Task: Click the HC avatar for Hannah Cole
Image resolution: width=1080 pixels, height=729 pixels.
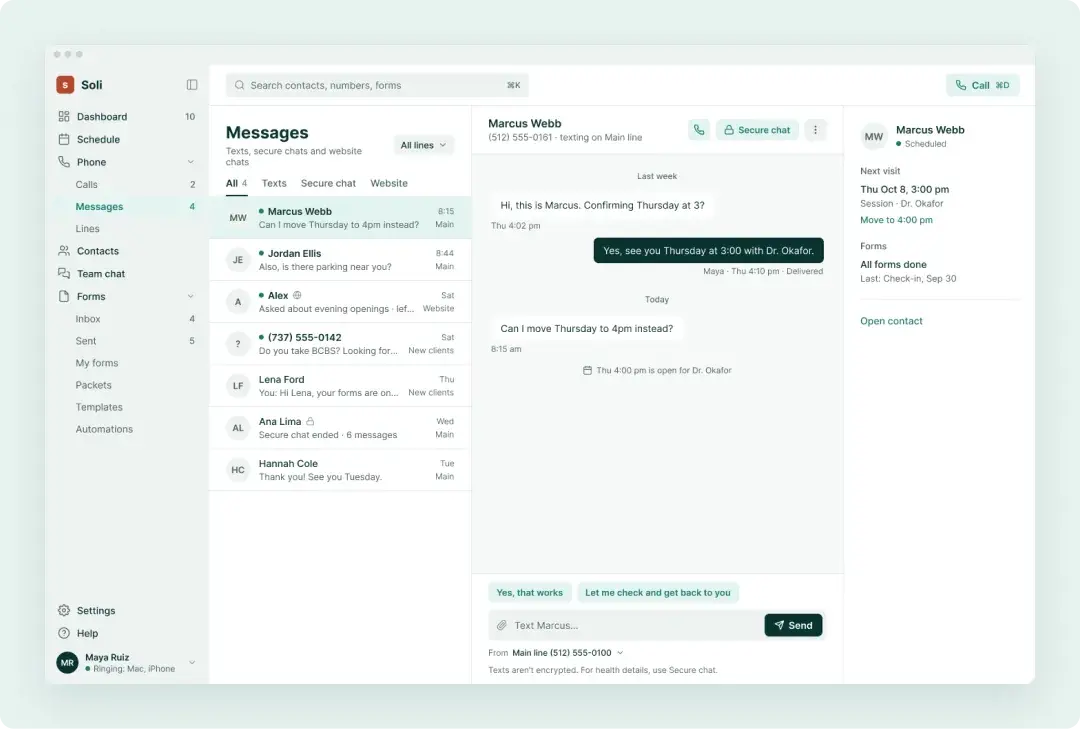Action: (238, 470)
